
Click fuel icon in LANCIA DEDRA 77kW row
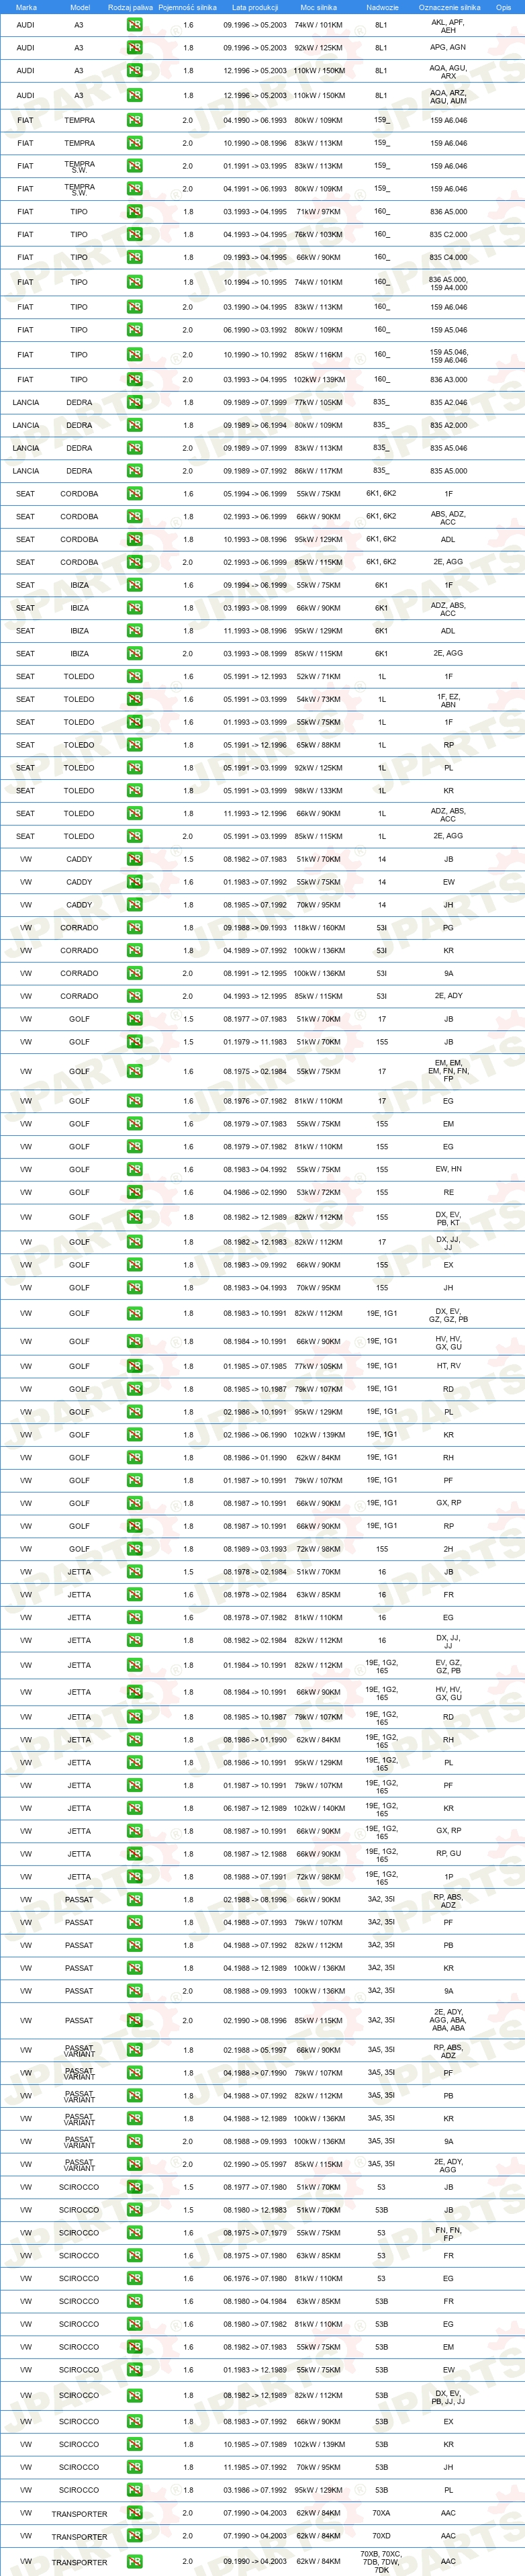tap(134, 403)
